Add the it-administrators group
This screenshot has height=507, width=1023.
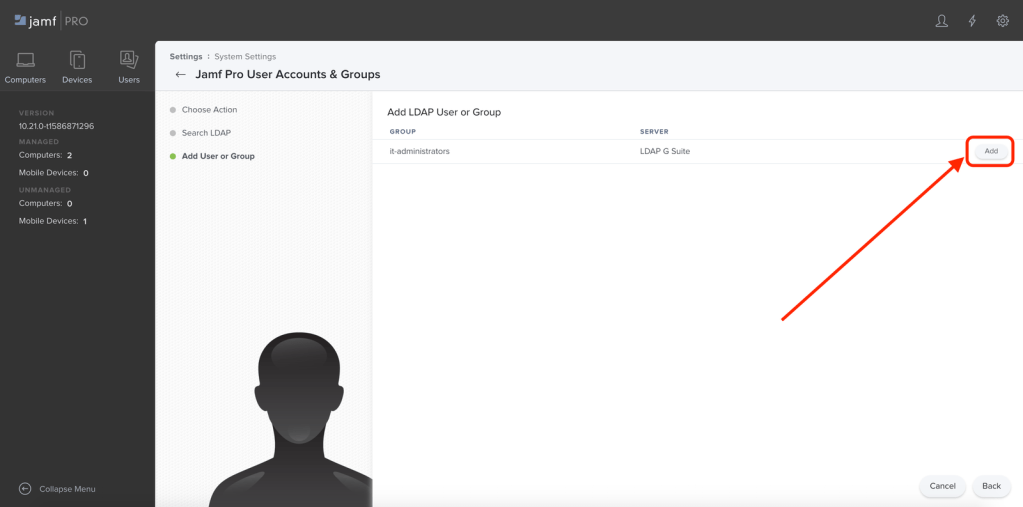coord(990,151)
